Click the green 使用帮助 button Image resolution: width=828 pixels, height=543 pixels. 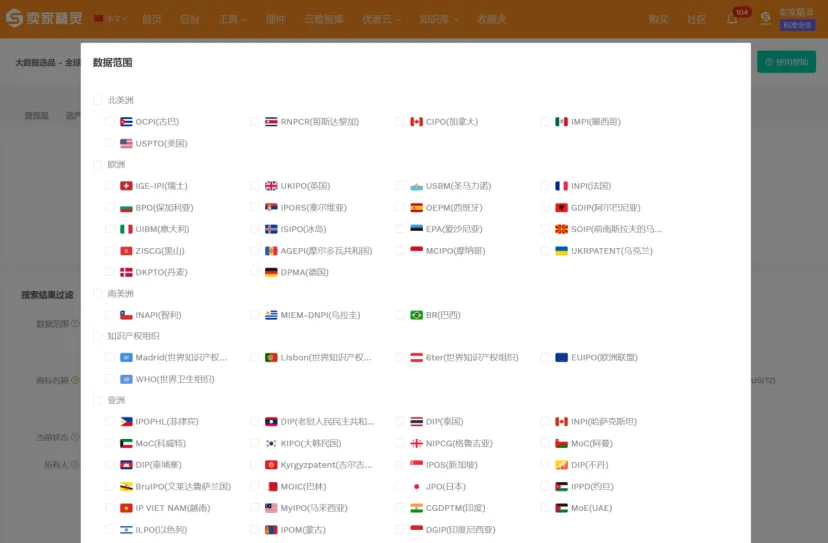point(786,62)
